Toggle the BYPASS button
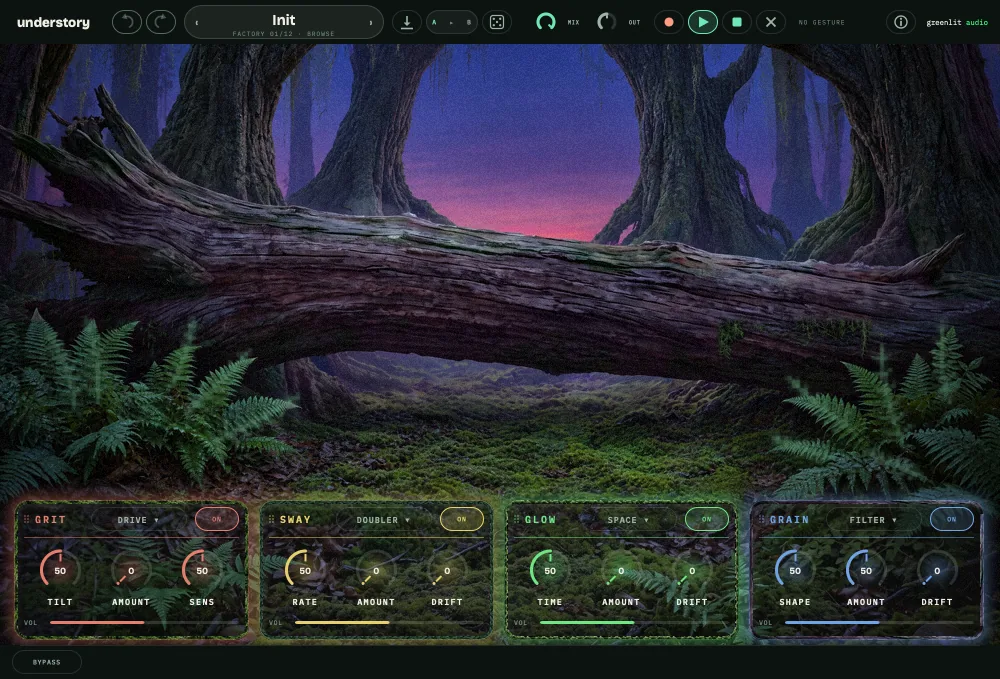1000x679 pixels. pyautogui.click(x=47, y=662)
